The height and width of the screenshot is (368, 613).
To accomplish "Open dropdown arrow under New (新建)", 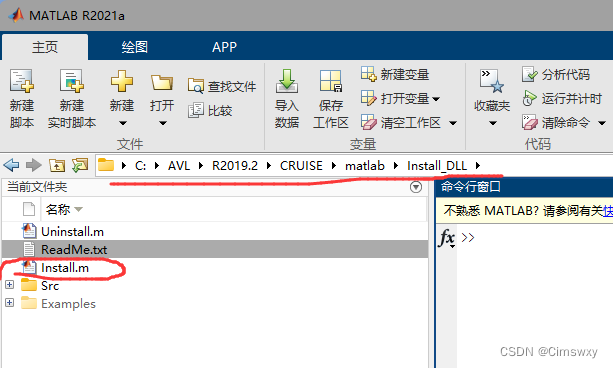I will pos(123,123).
